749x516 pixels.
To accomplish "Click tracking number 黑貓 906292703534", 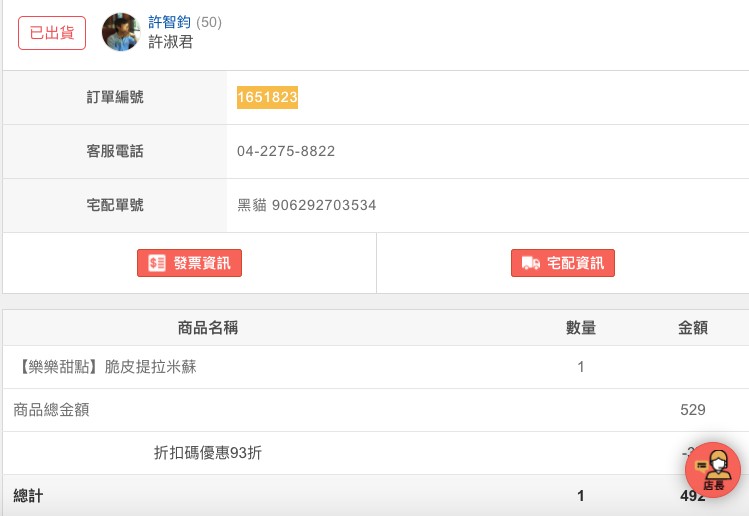I will (x=307, y=205).
